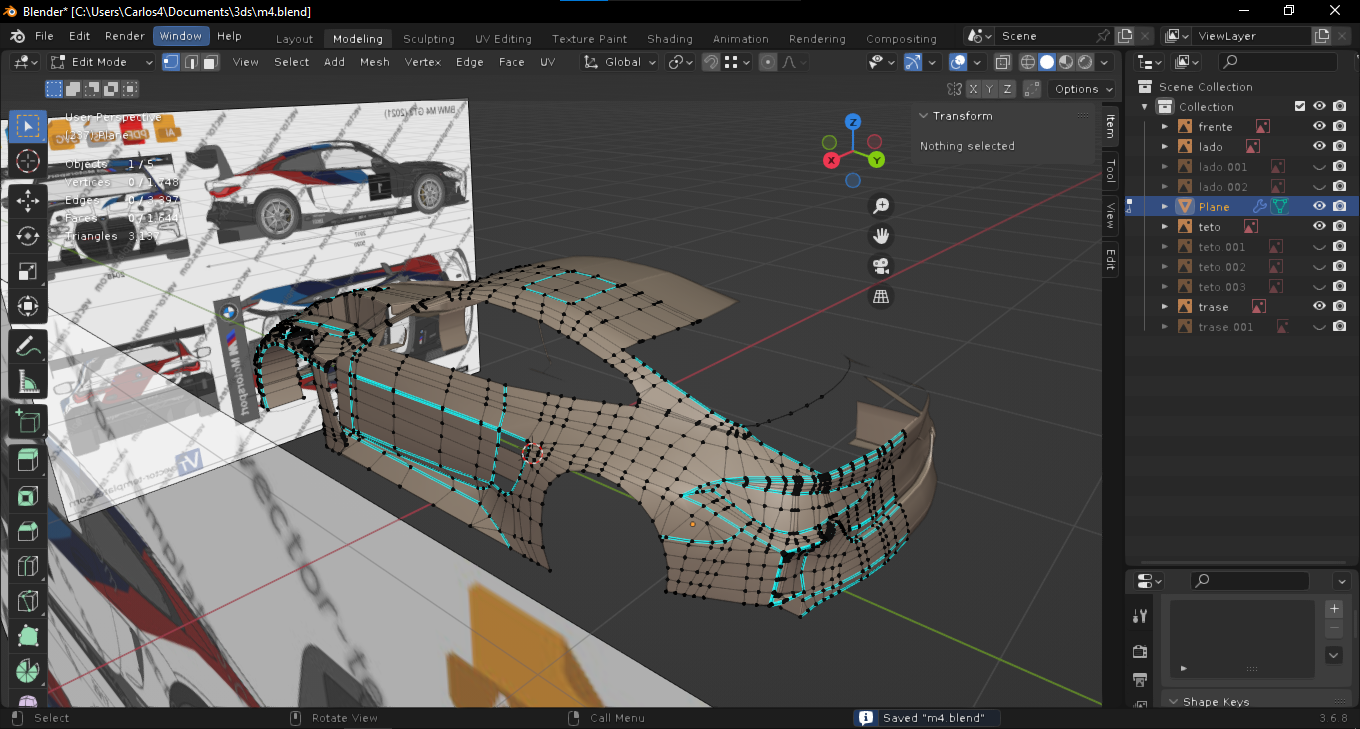Expand the teto tree item
1360x729 pixels.
click(1165, 227)
